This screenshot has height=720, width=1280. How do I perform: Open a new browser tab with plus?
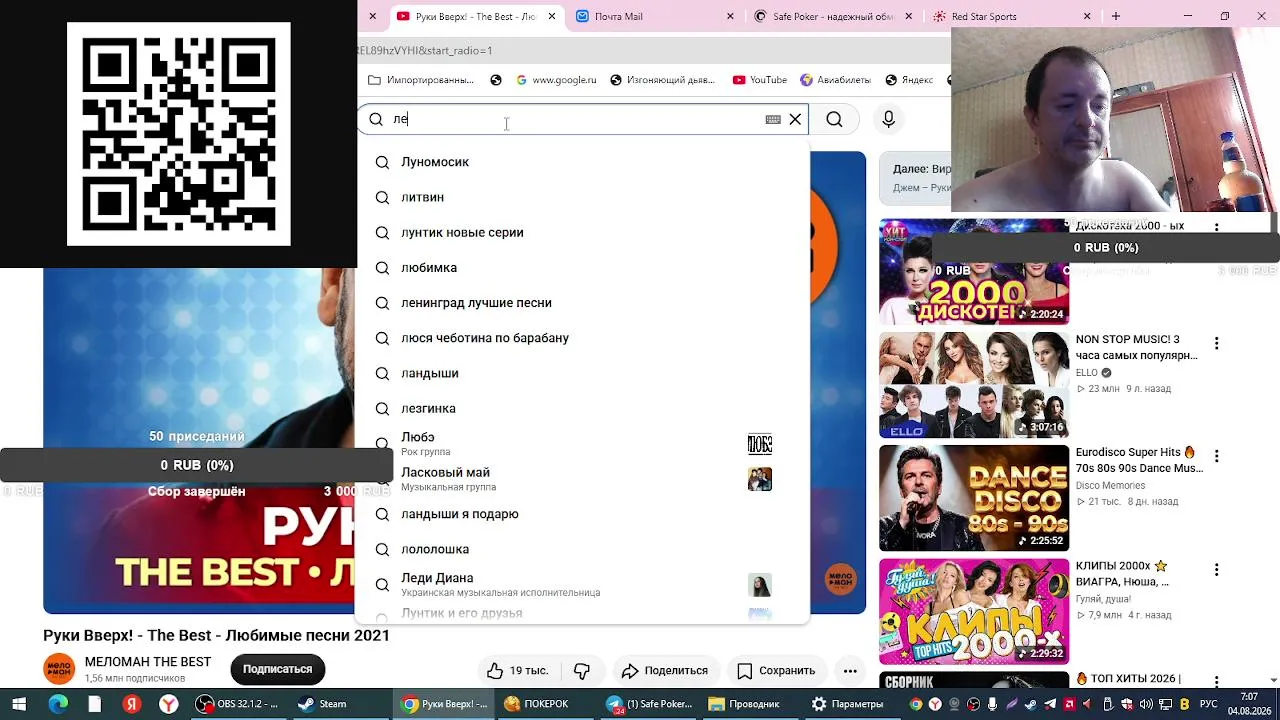point(1116,16)
